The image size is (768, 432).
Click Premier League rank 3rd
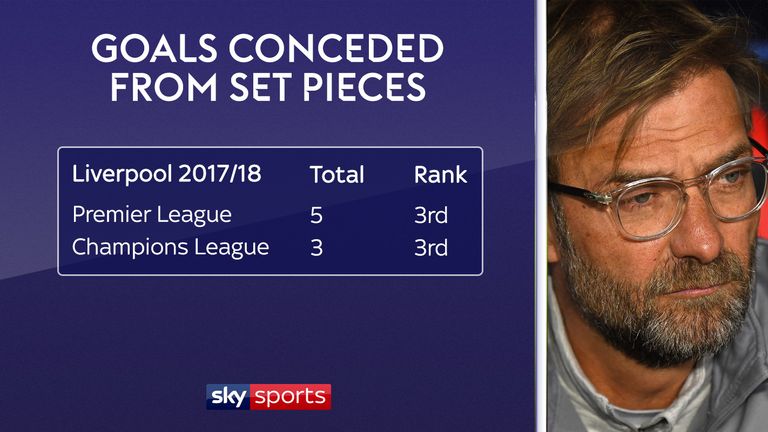click(x=431, y=216)
